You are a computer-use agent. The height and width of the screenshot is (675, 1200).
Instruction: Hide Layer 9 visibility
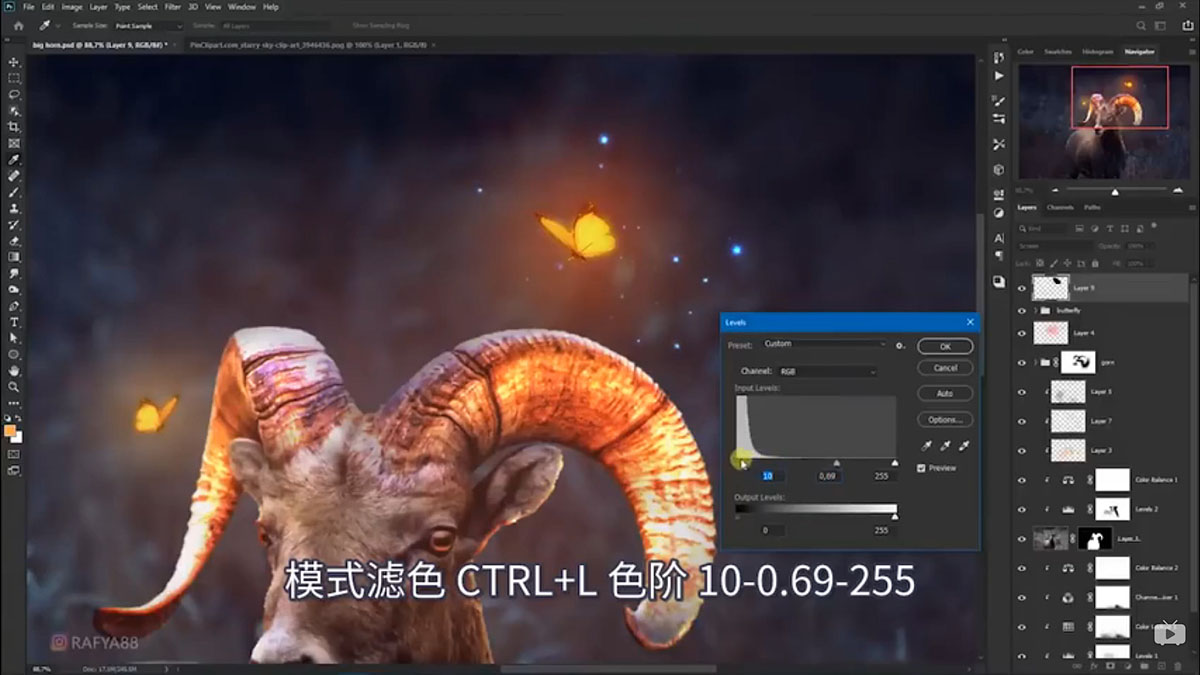[x=1022, y=288]
